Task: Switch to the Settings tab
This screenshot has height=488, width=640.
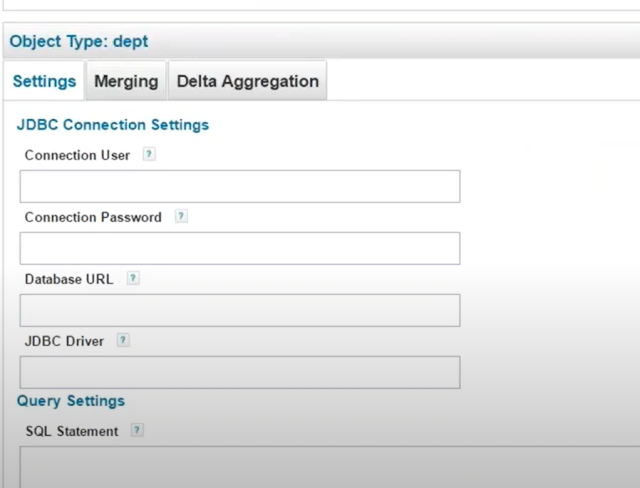Action: click(x=44, y=81)
